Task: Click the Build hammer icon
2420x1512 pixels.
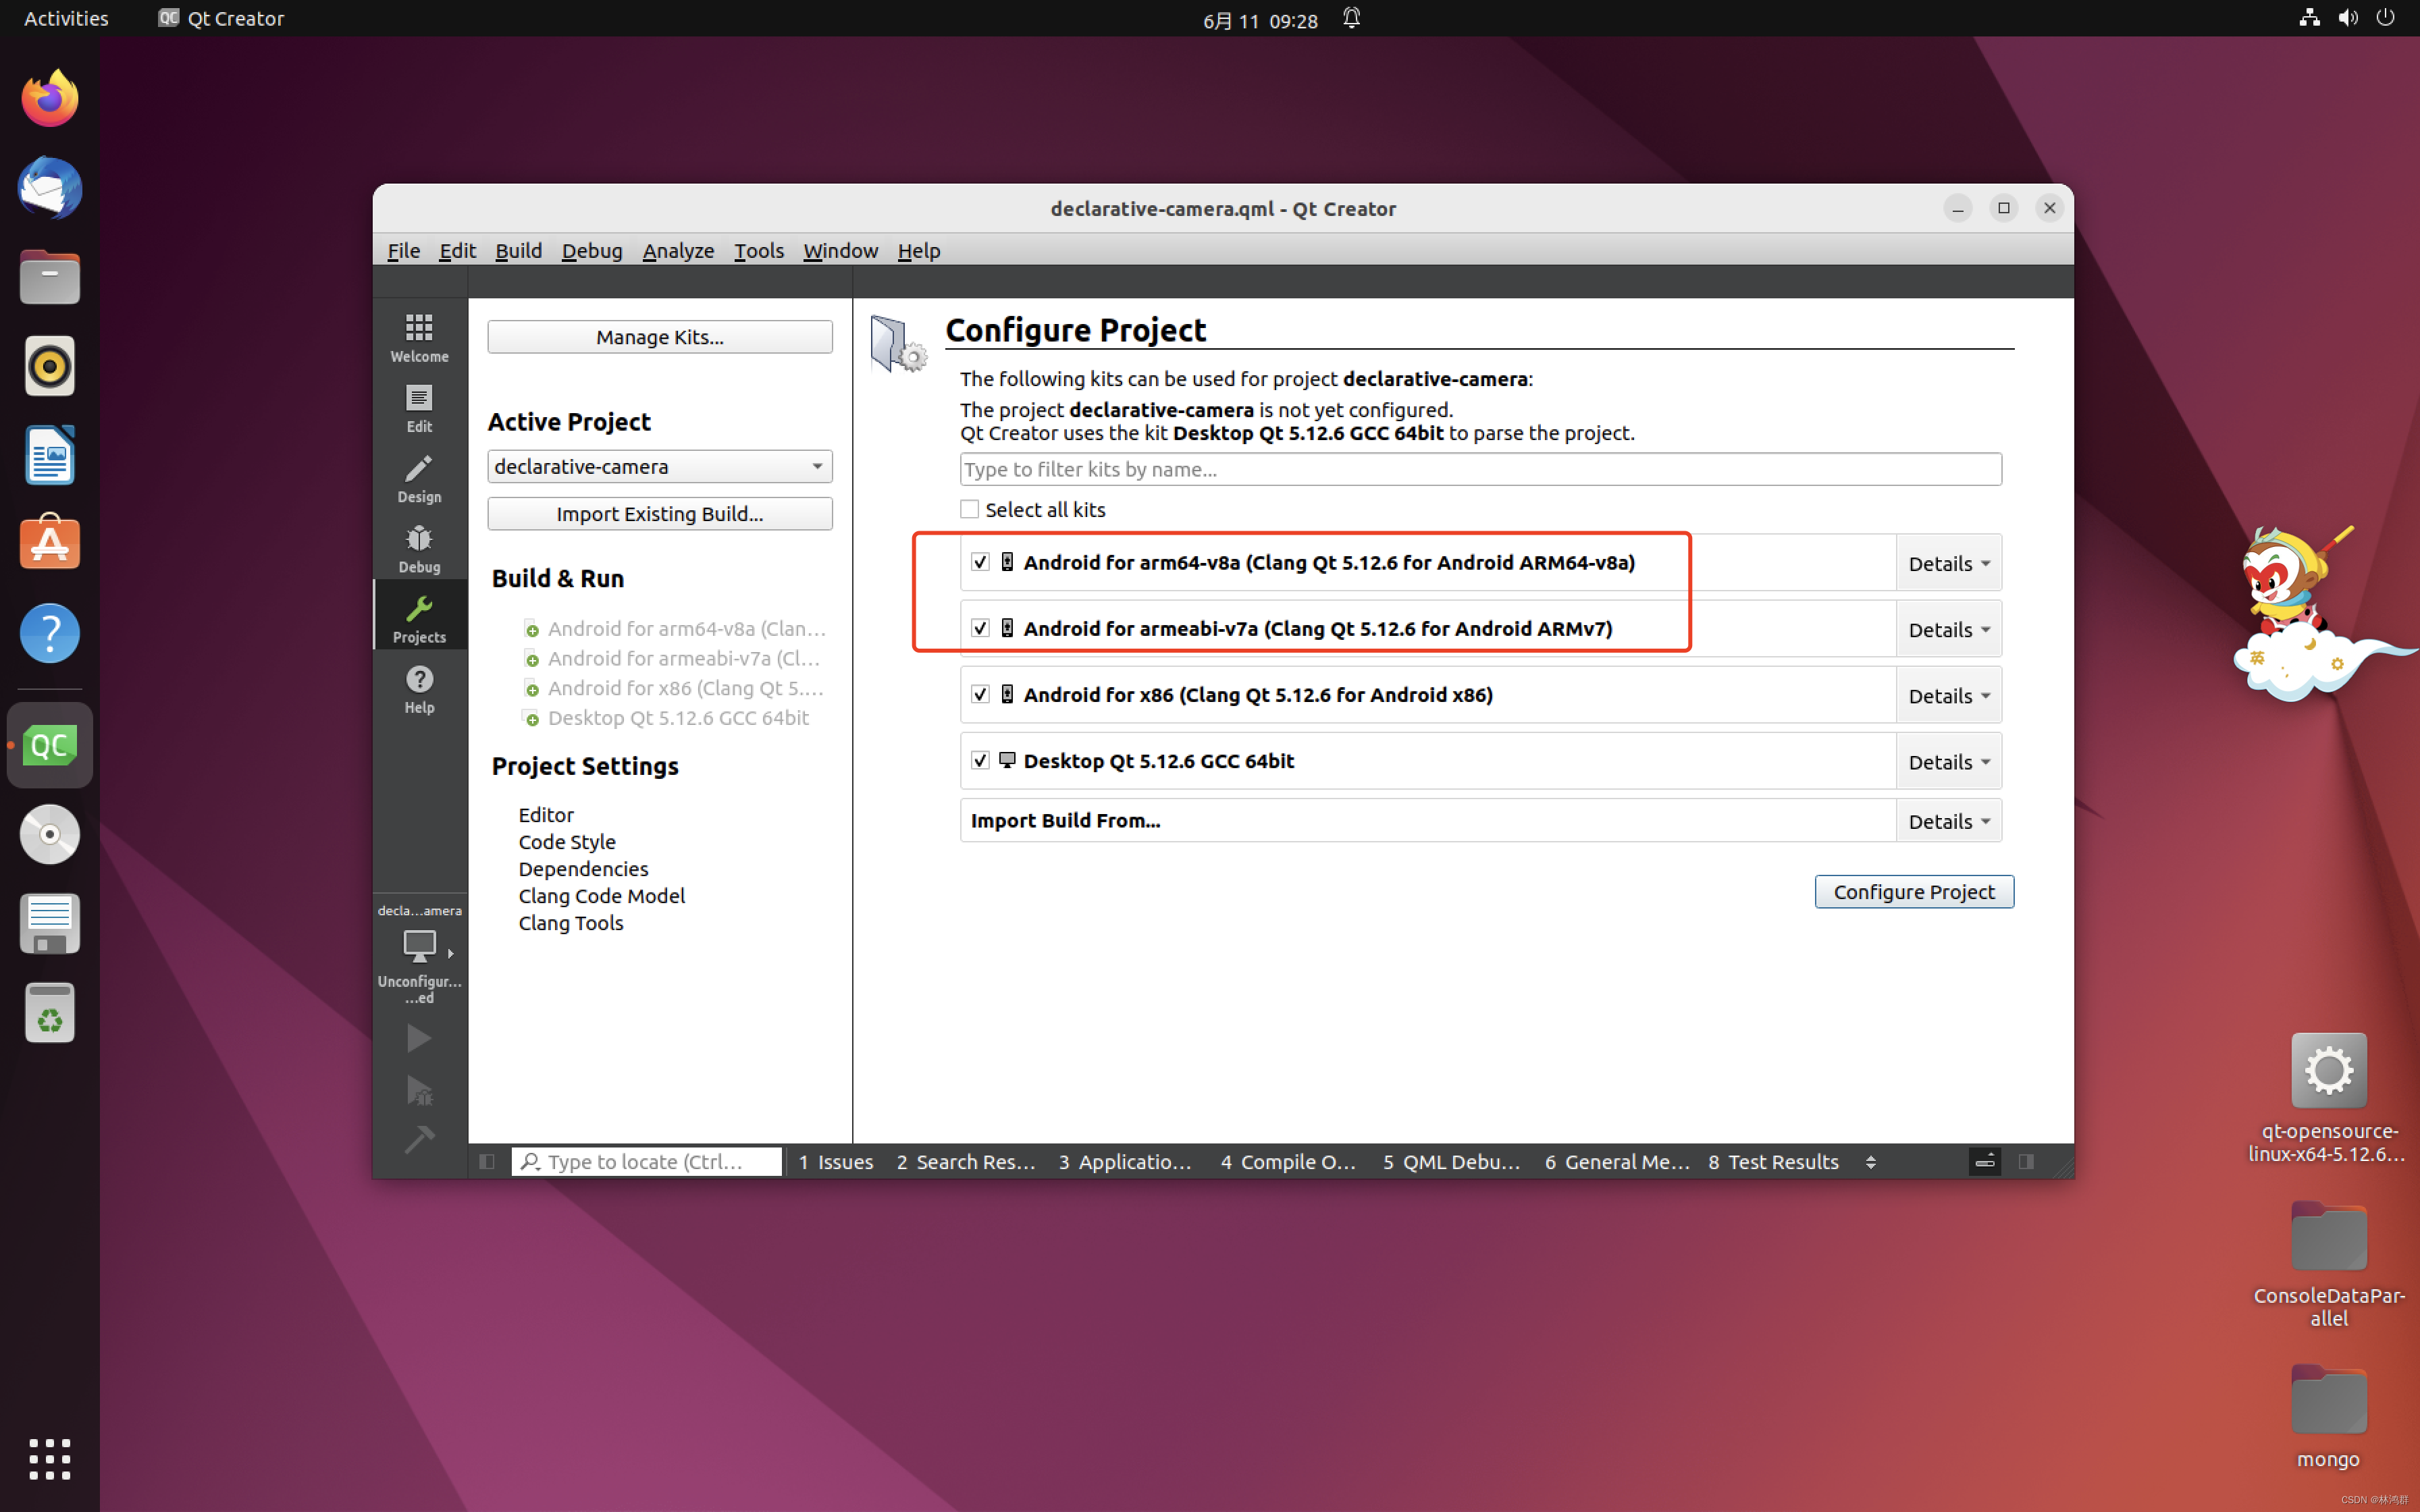Action: [419, 1139]
